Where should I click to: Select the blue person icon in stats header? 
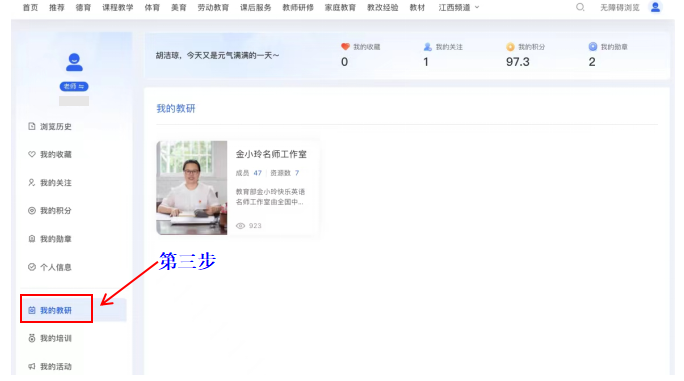pos(428,47)
